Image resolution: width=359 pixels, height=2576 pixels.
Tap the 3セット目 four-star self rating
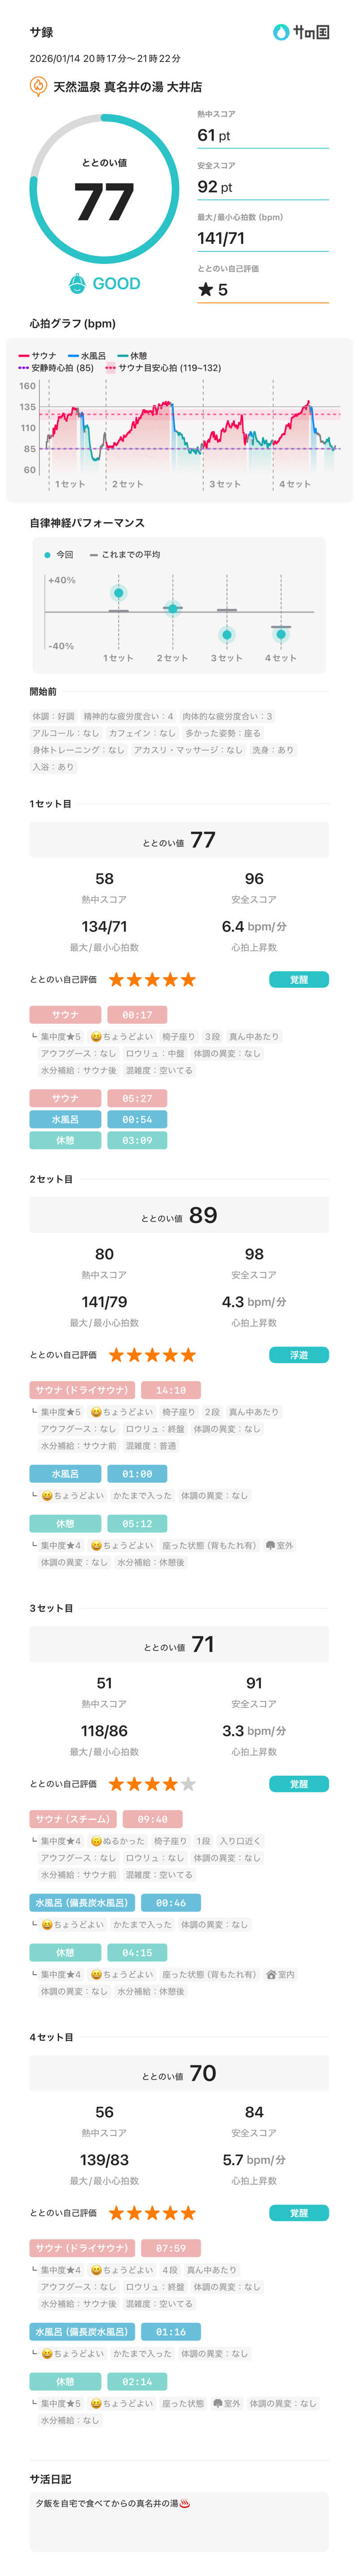(152, 1784)
